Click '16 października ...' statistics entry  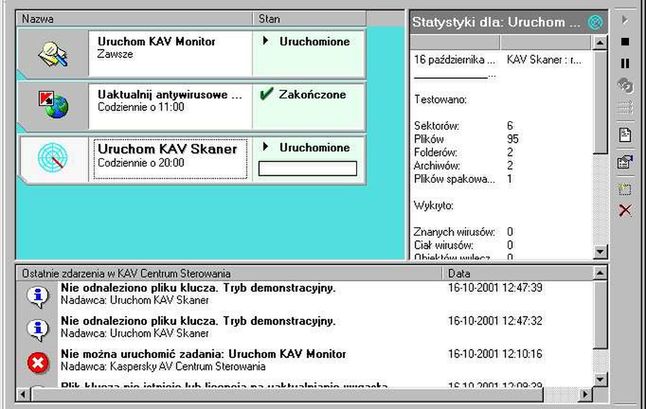coord(455,60)
